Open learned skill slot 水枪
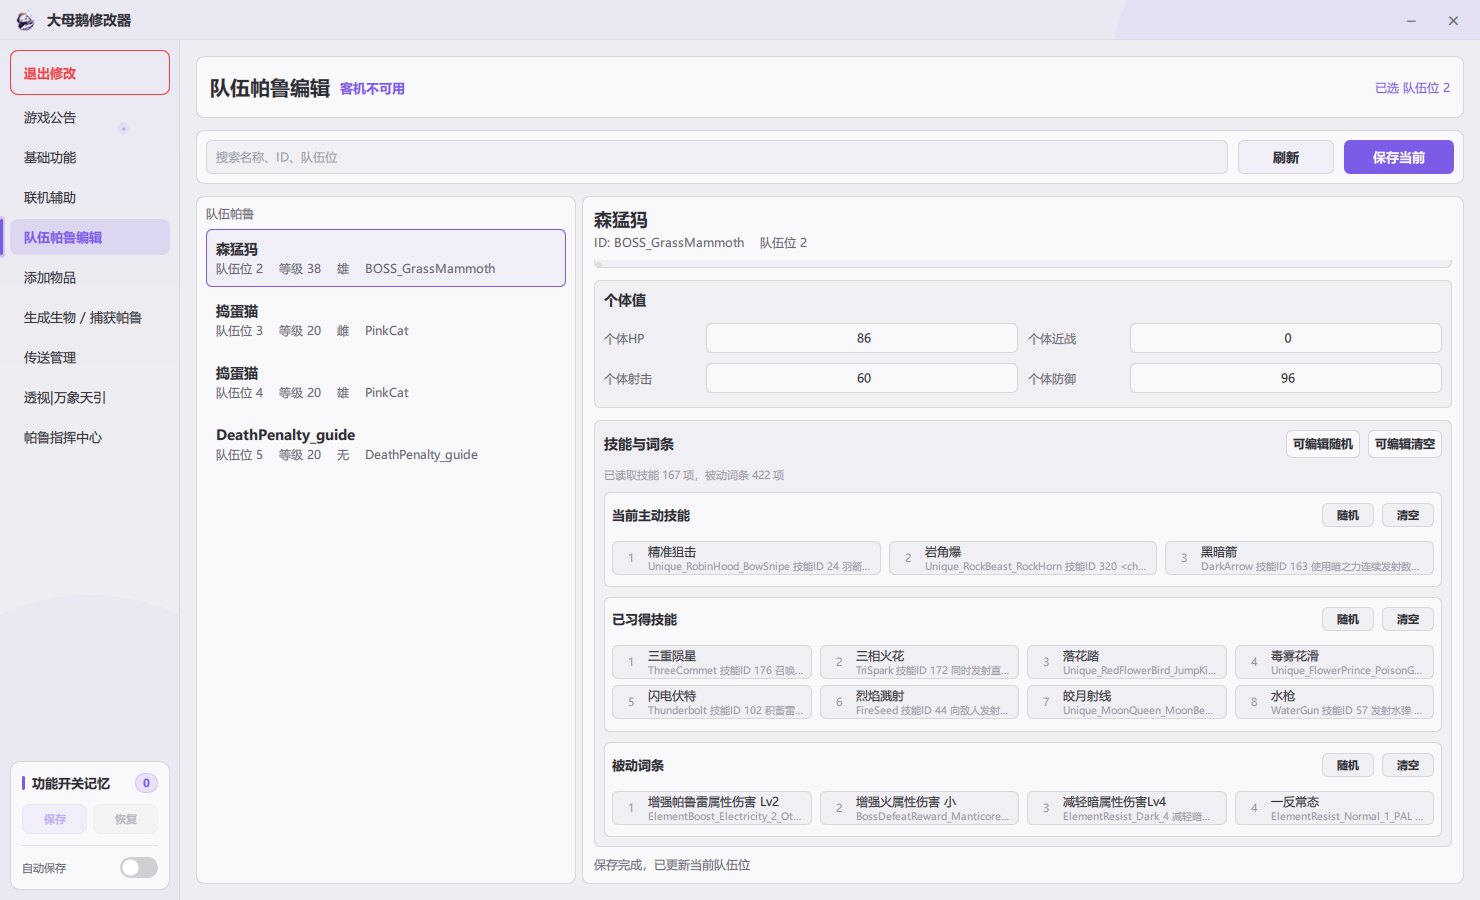 tap(1335, 702)
